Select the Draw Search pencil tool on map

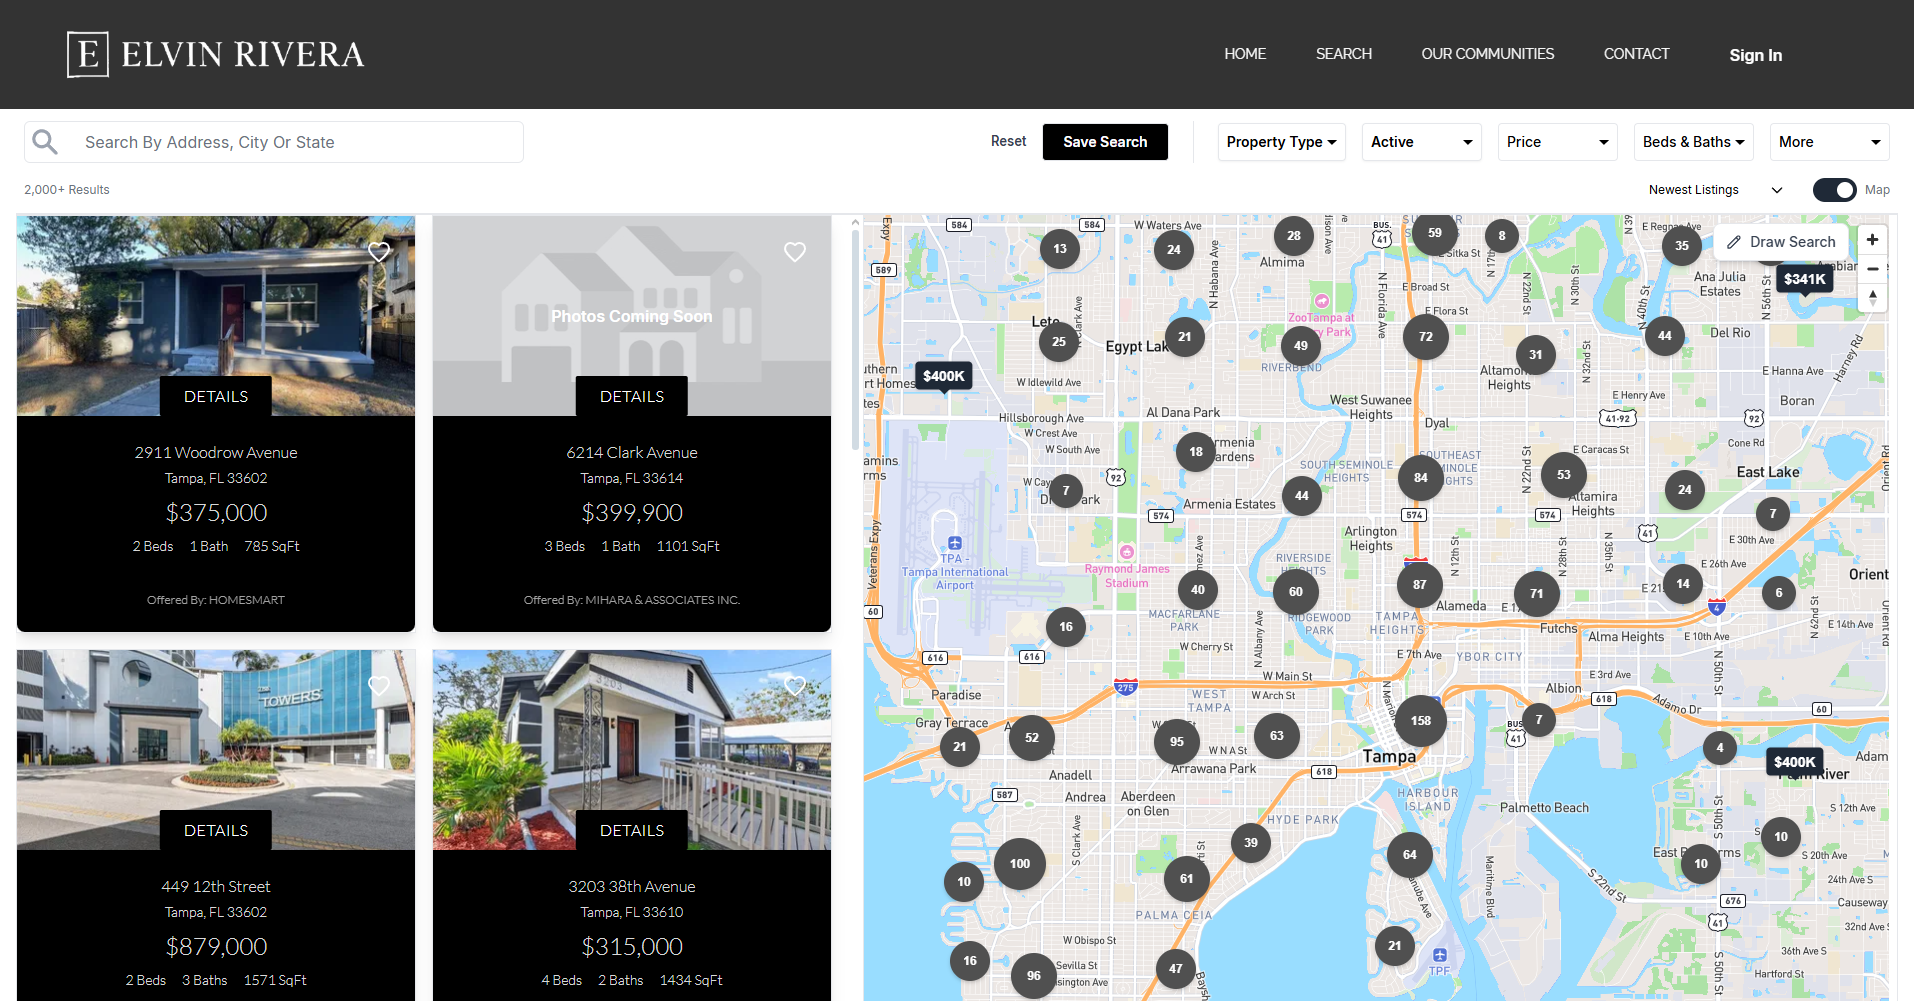point(1781,242)
